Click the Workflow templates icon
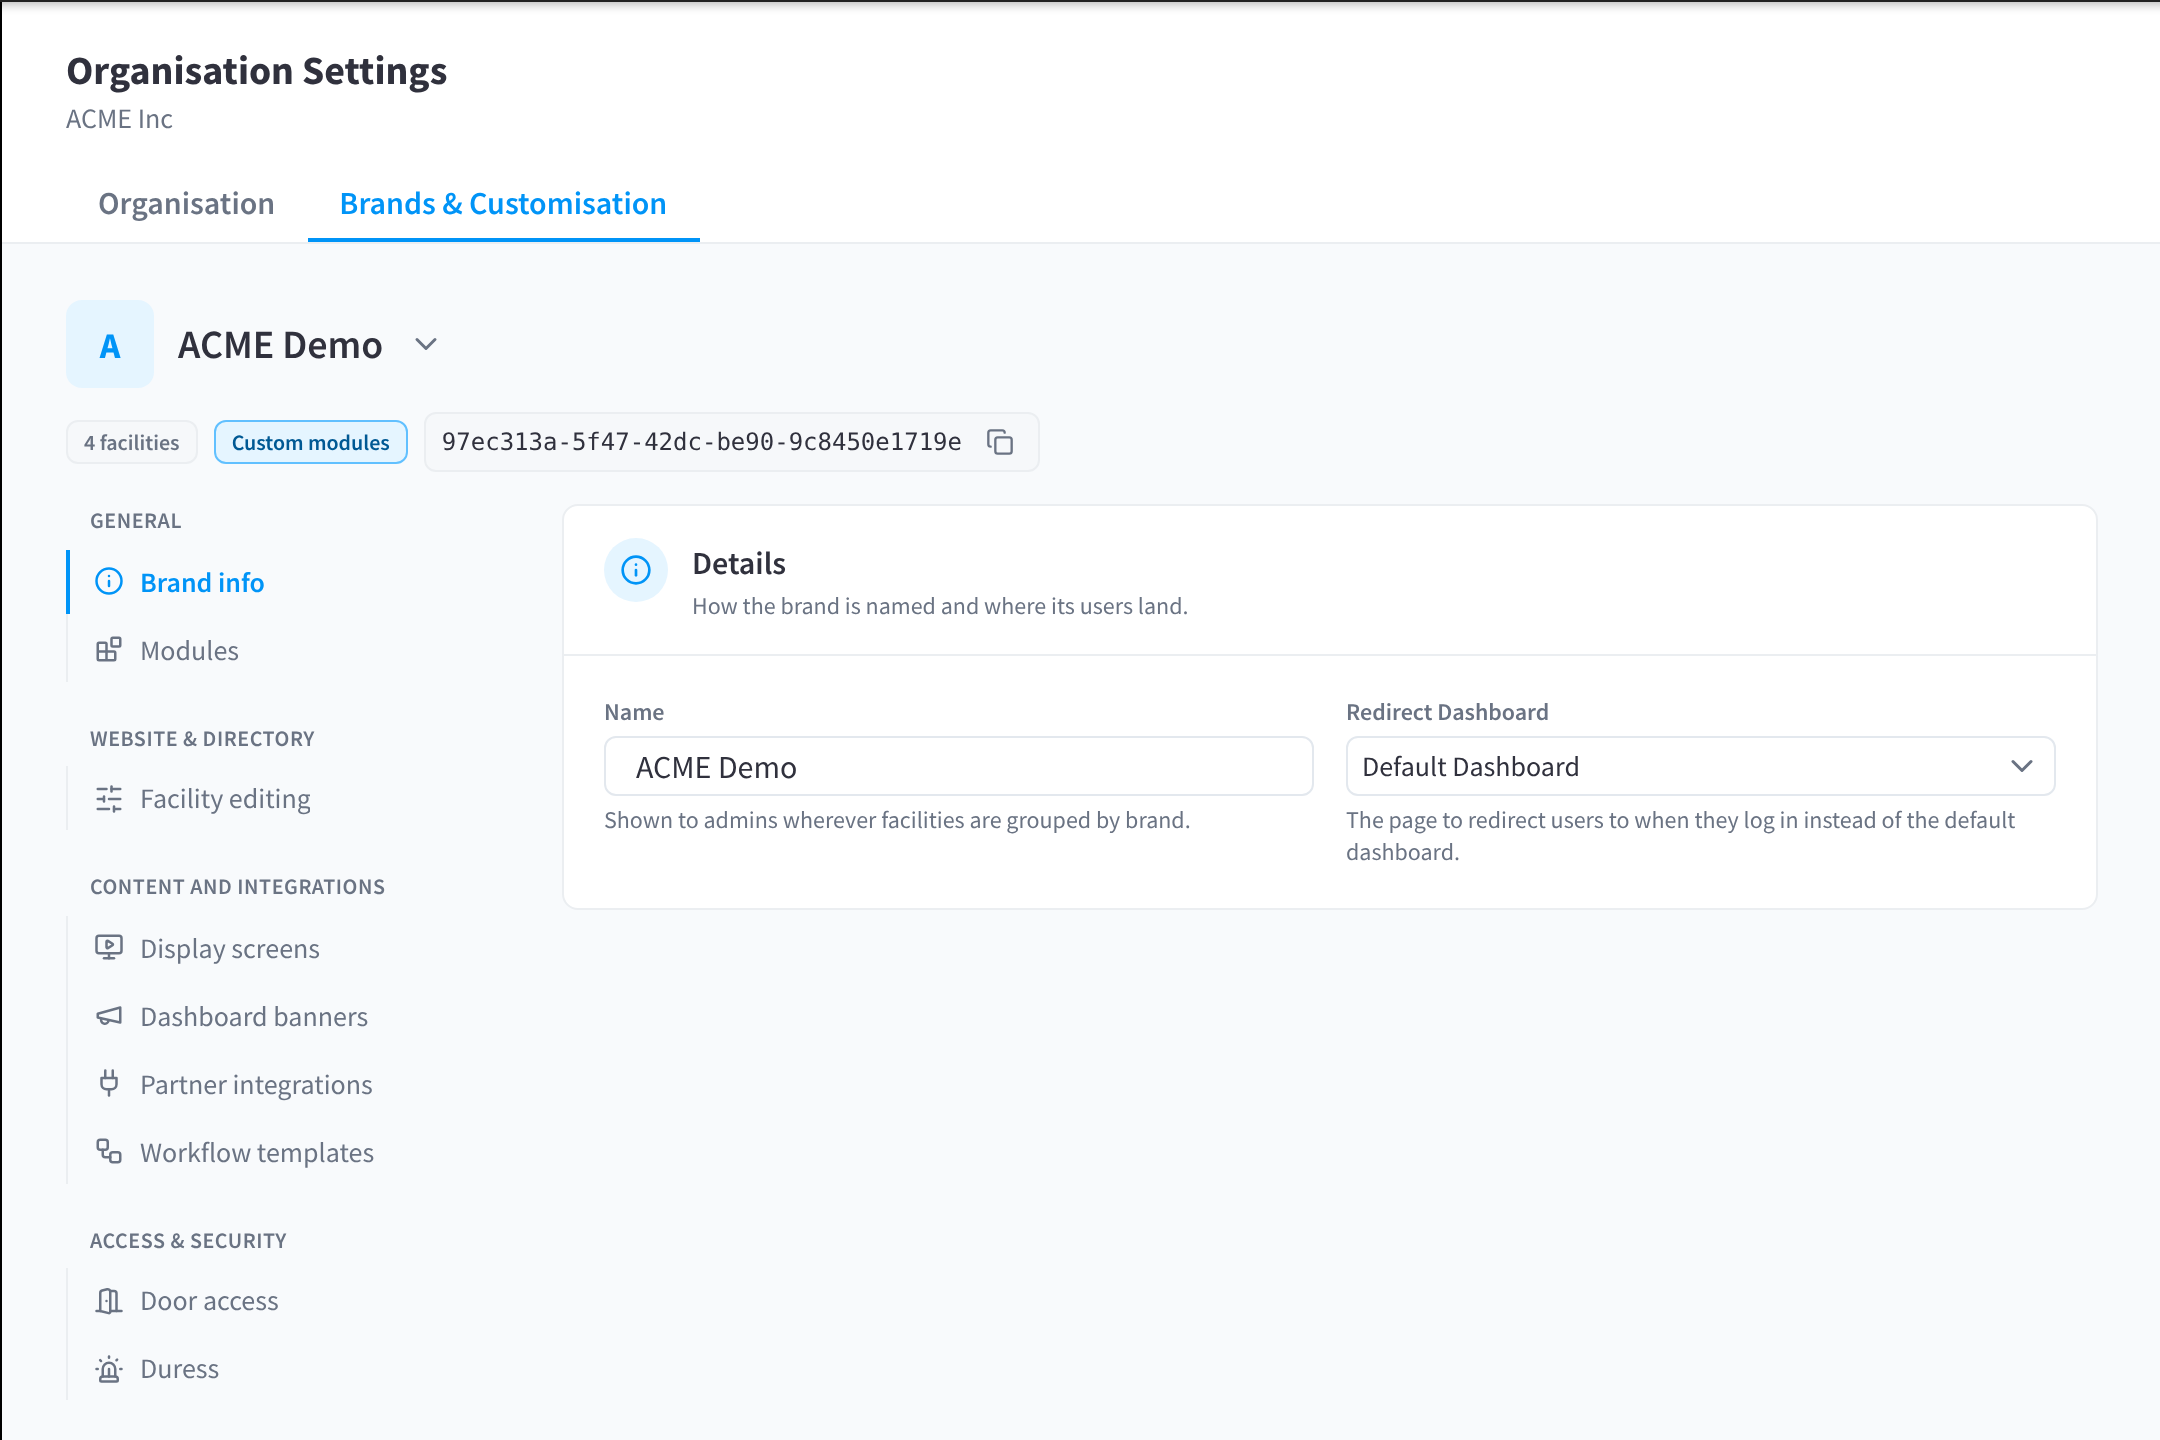2160x1440 pixels. 109,1152
